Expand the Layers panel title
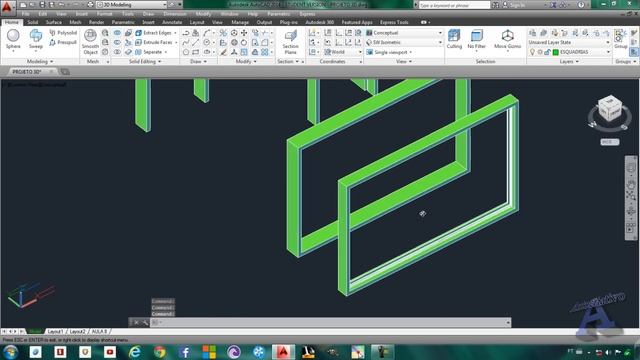Image resolution: width=640 pixels, height=360 pixels. 569,62
